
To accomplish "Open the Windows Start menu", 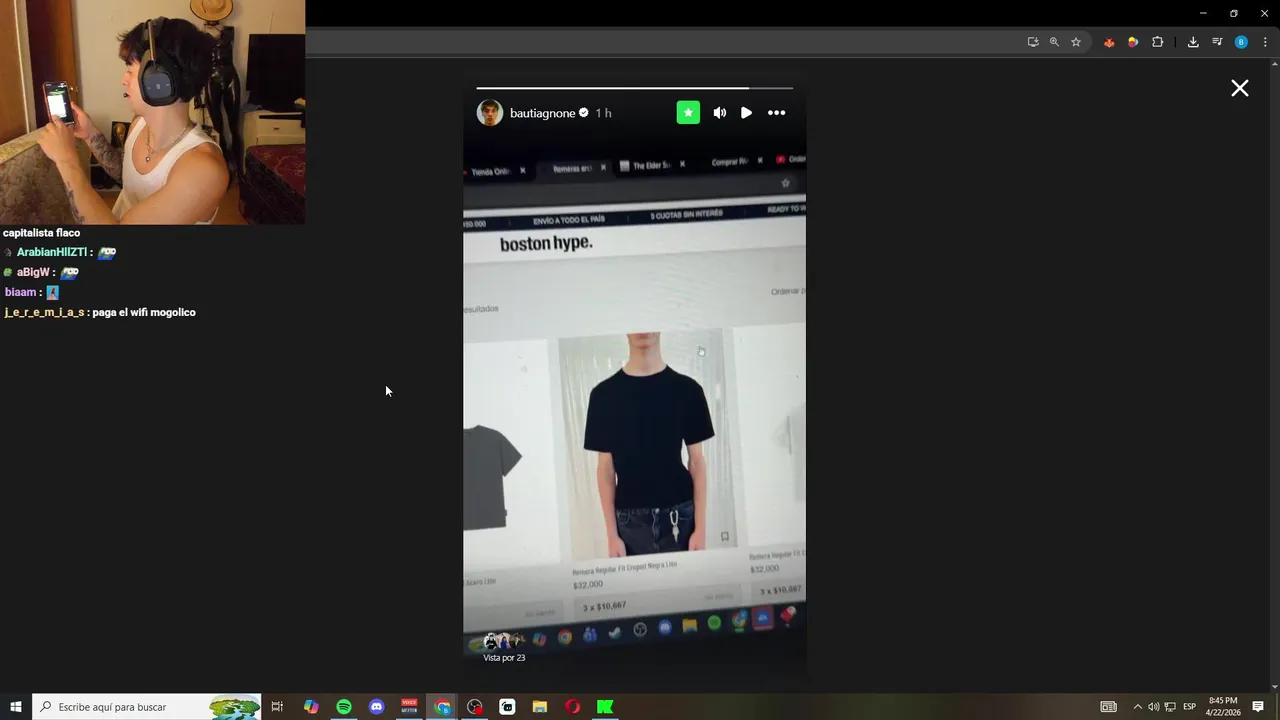I will click(16, 707).
